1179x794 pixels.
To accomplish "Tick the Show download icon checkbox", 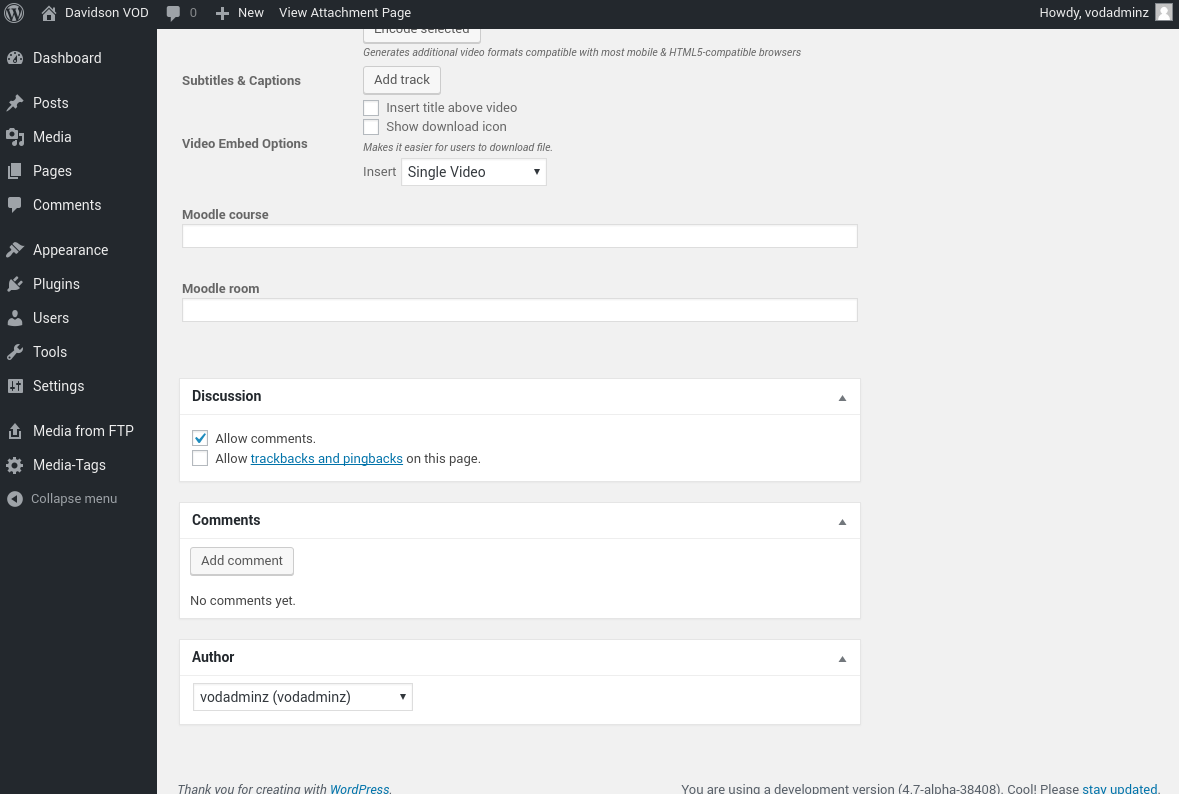I will point(371,126).
